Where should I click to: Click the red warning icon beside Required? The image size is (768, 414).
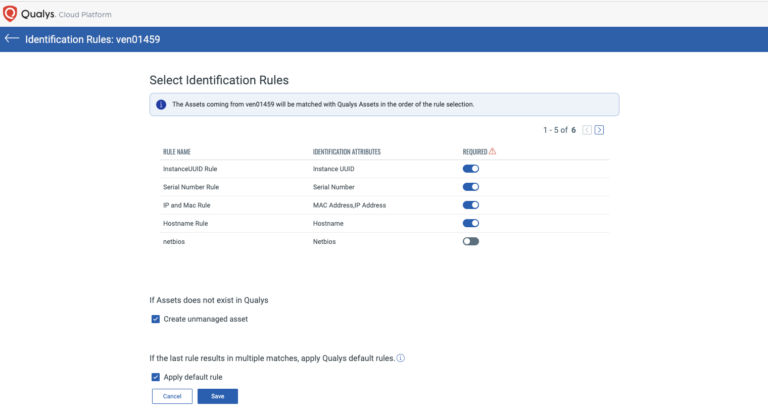[493, 152]
